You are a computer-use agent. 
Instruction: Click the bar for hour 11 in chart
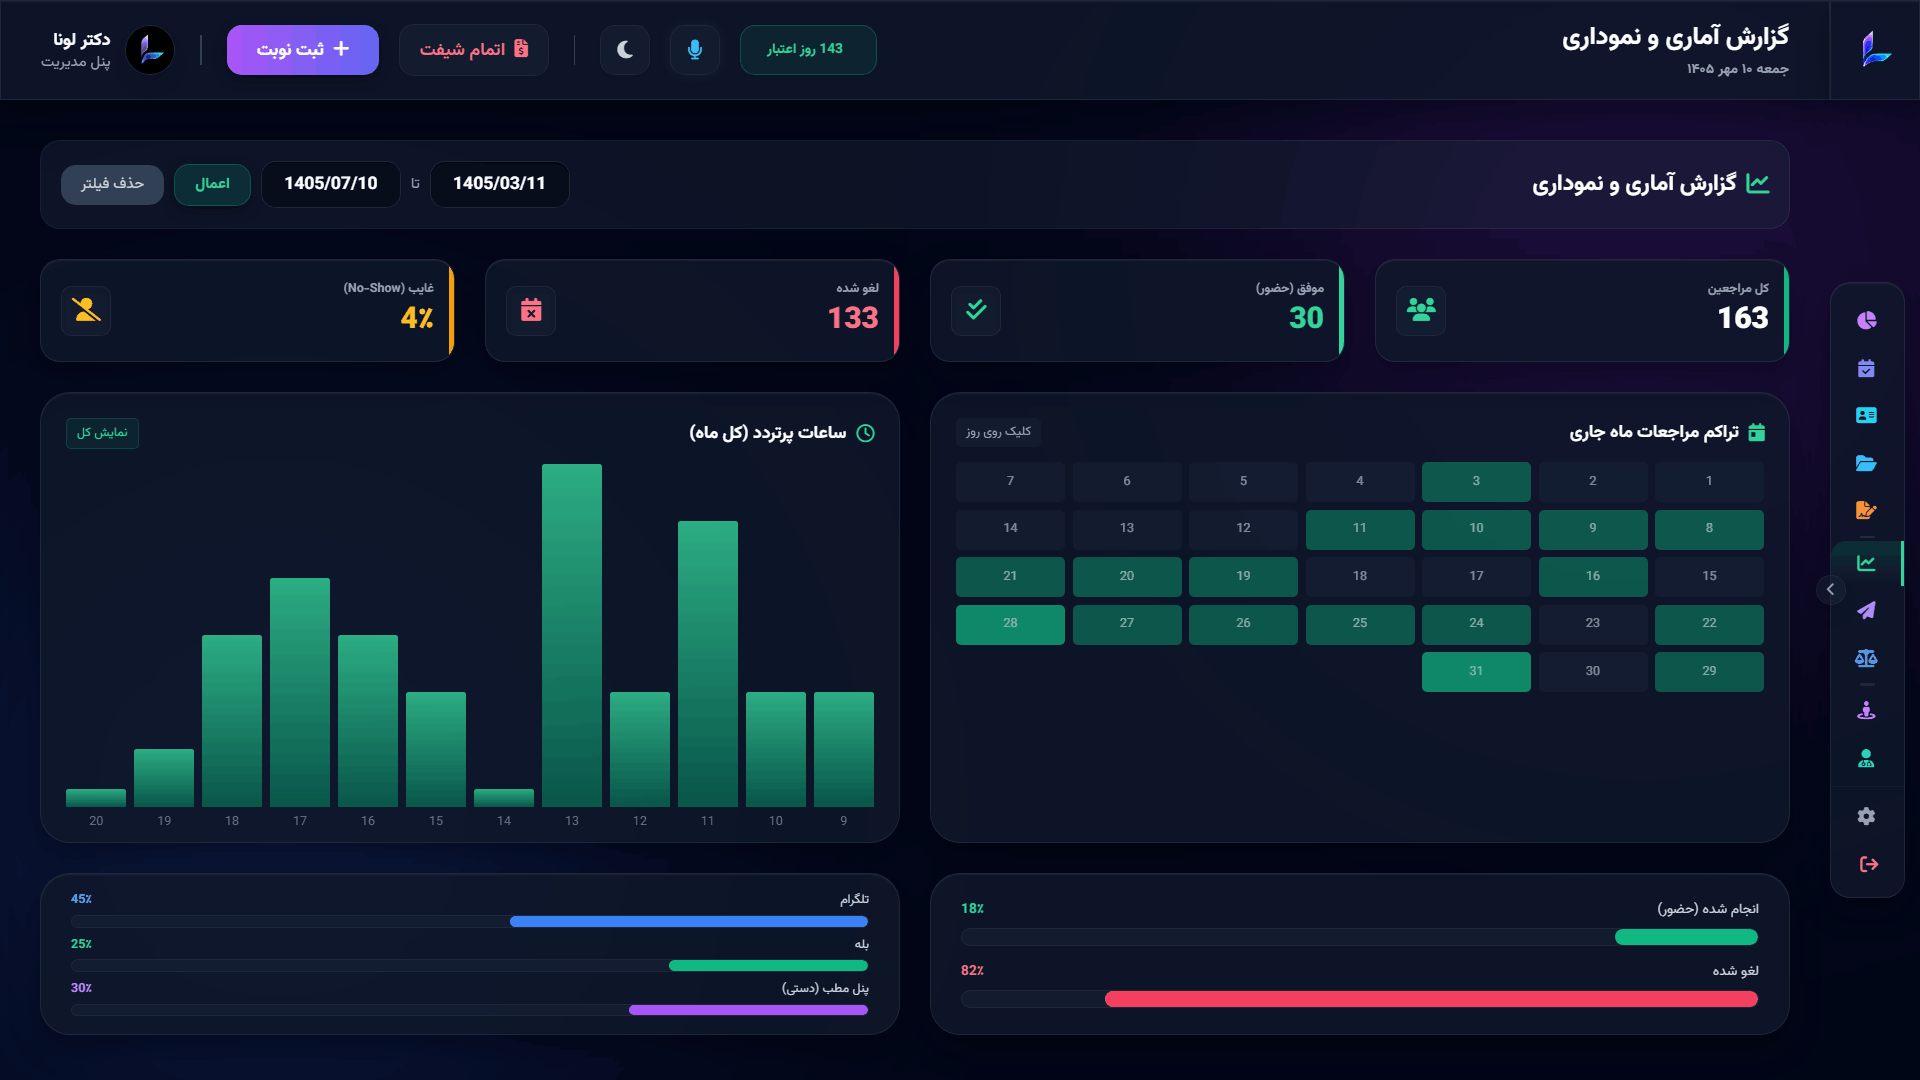tap(708, 663)
